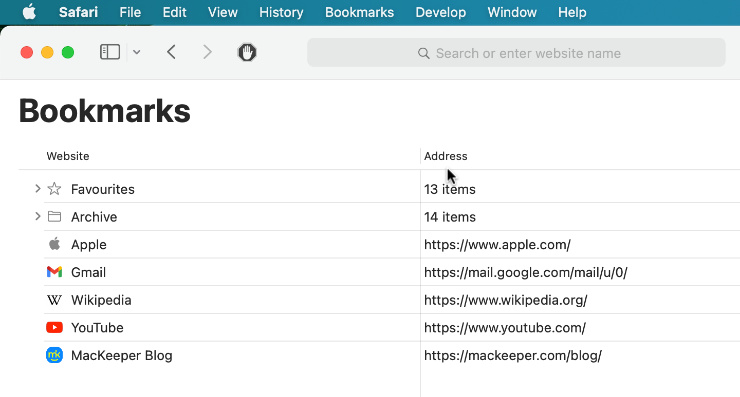Expand the Favourites folder chevron
740x397 pixels.
tap(37, 189)
